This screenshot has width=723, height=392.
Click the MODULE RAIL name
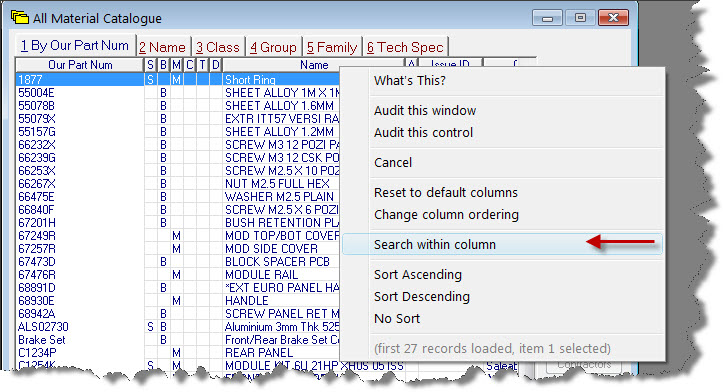tap(261, 275)
